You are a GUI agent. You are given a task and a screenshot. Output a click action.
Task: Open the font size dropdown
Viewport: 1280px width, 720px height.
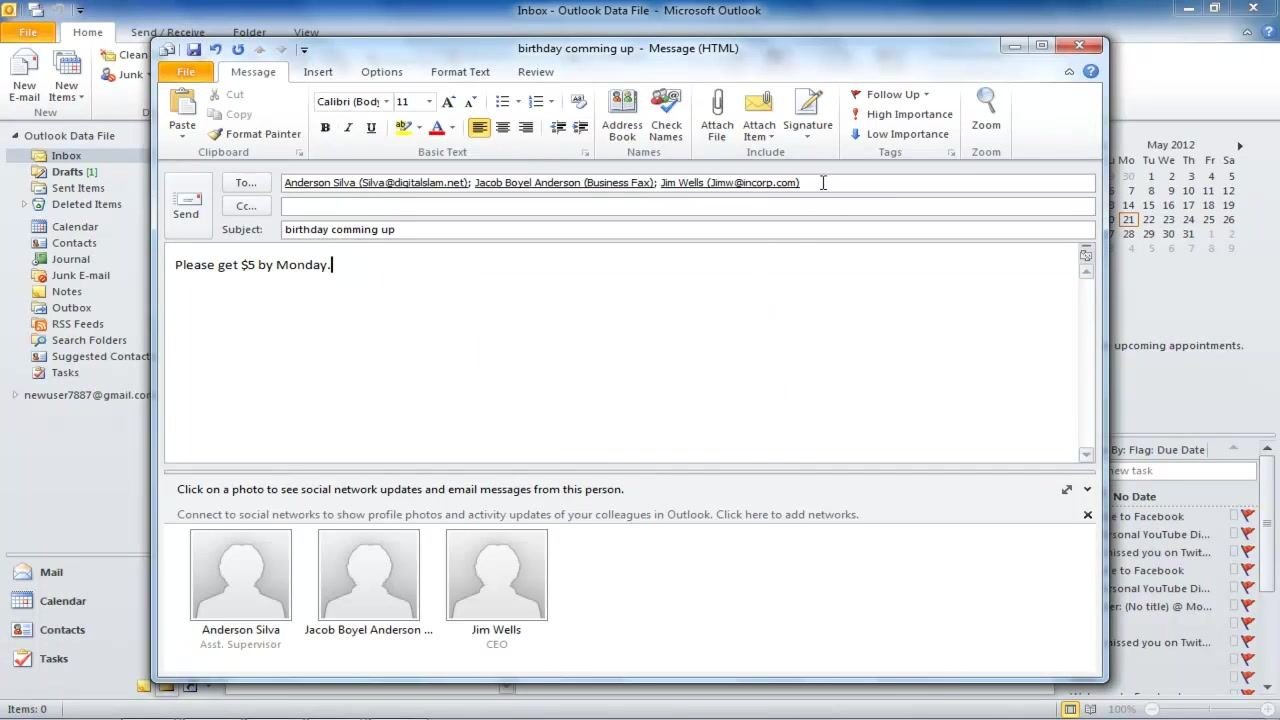[x=429, y=102]
